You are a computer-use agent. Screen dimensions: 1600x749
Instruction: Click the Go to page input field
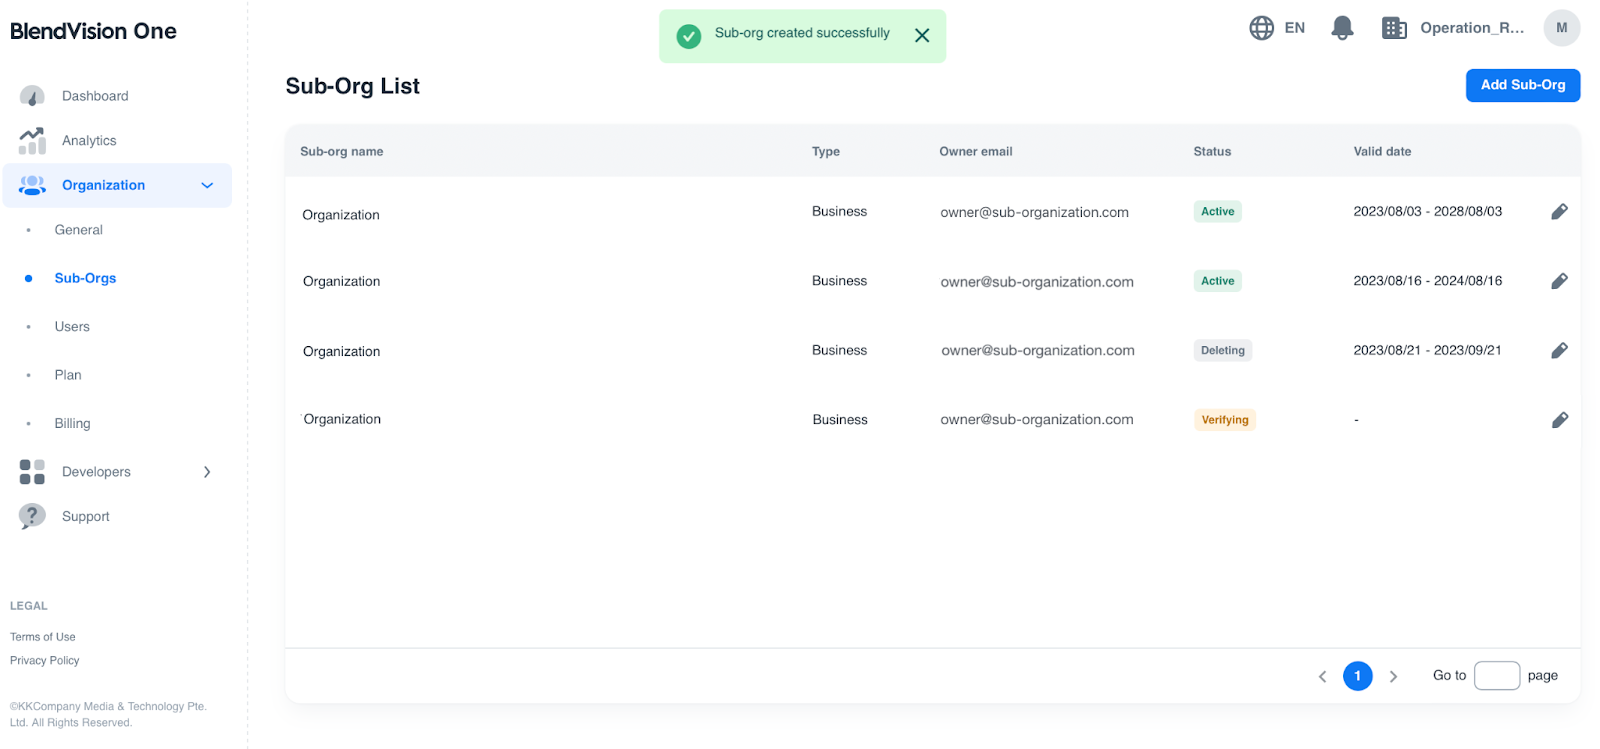click(1496, 676)
